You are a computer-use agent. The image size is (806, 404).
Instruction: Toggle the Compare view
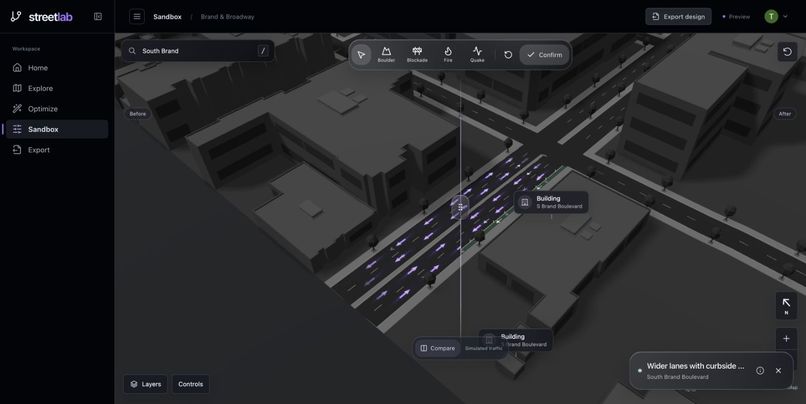pyautogui.click(x=437, y=348)
